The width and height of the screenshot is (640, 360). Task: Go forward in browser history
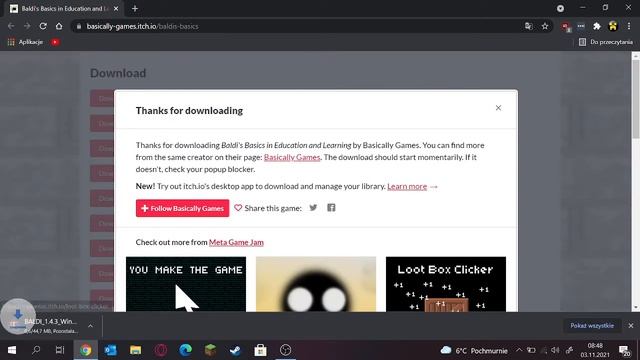coord(27,26)
